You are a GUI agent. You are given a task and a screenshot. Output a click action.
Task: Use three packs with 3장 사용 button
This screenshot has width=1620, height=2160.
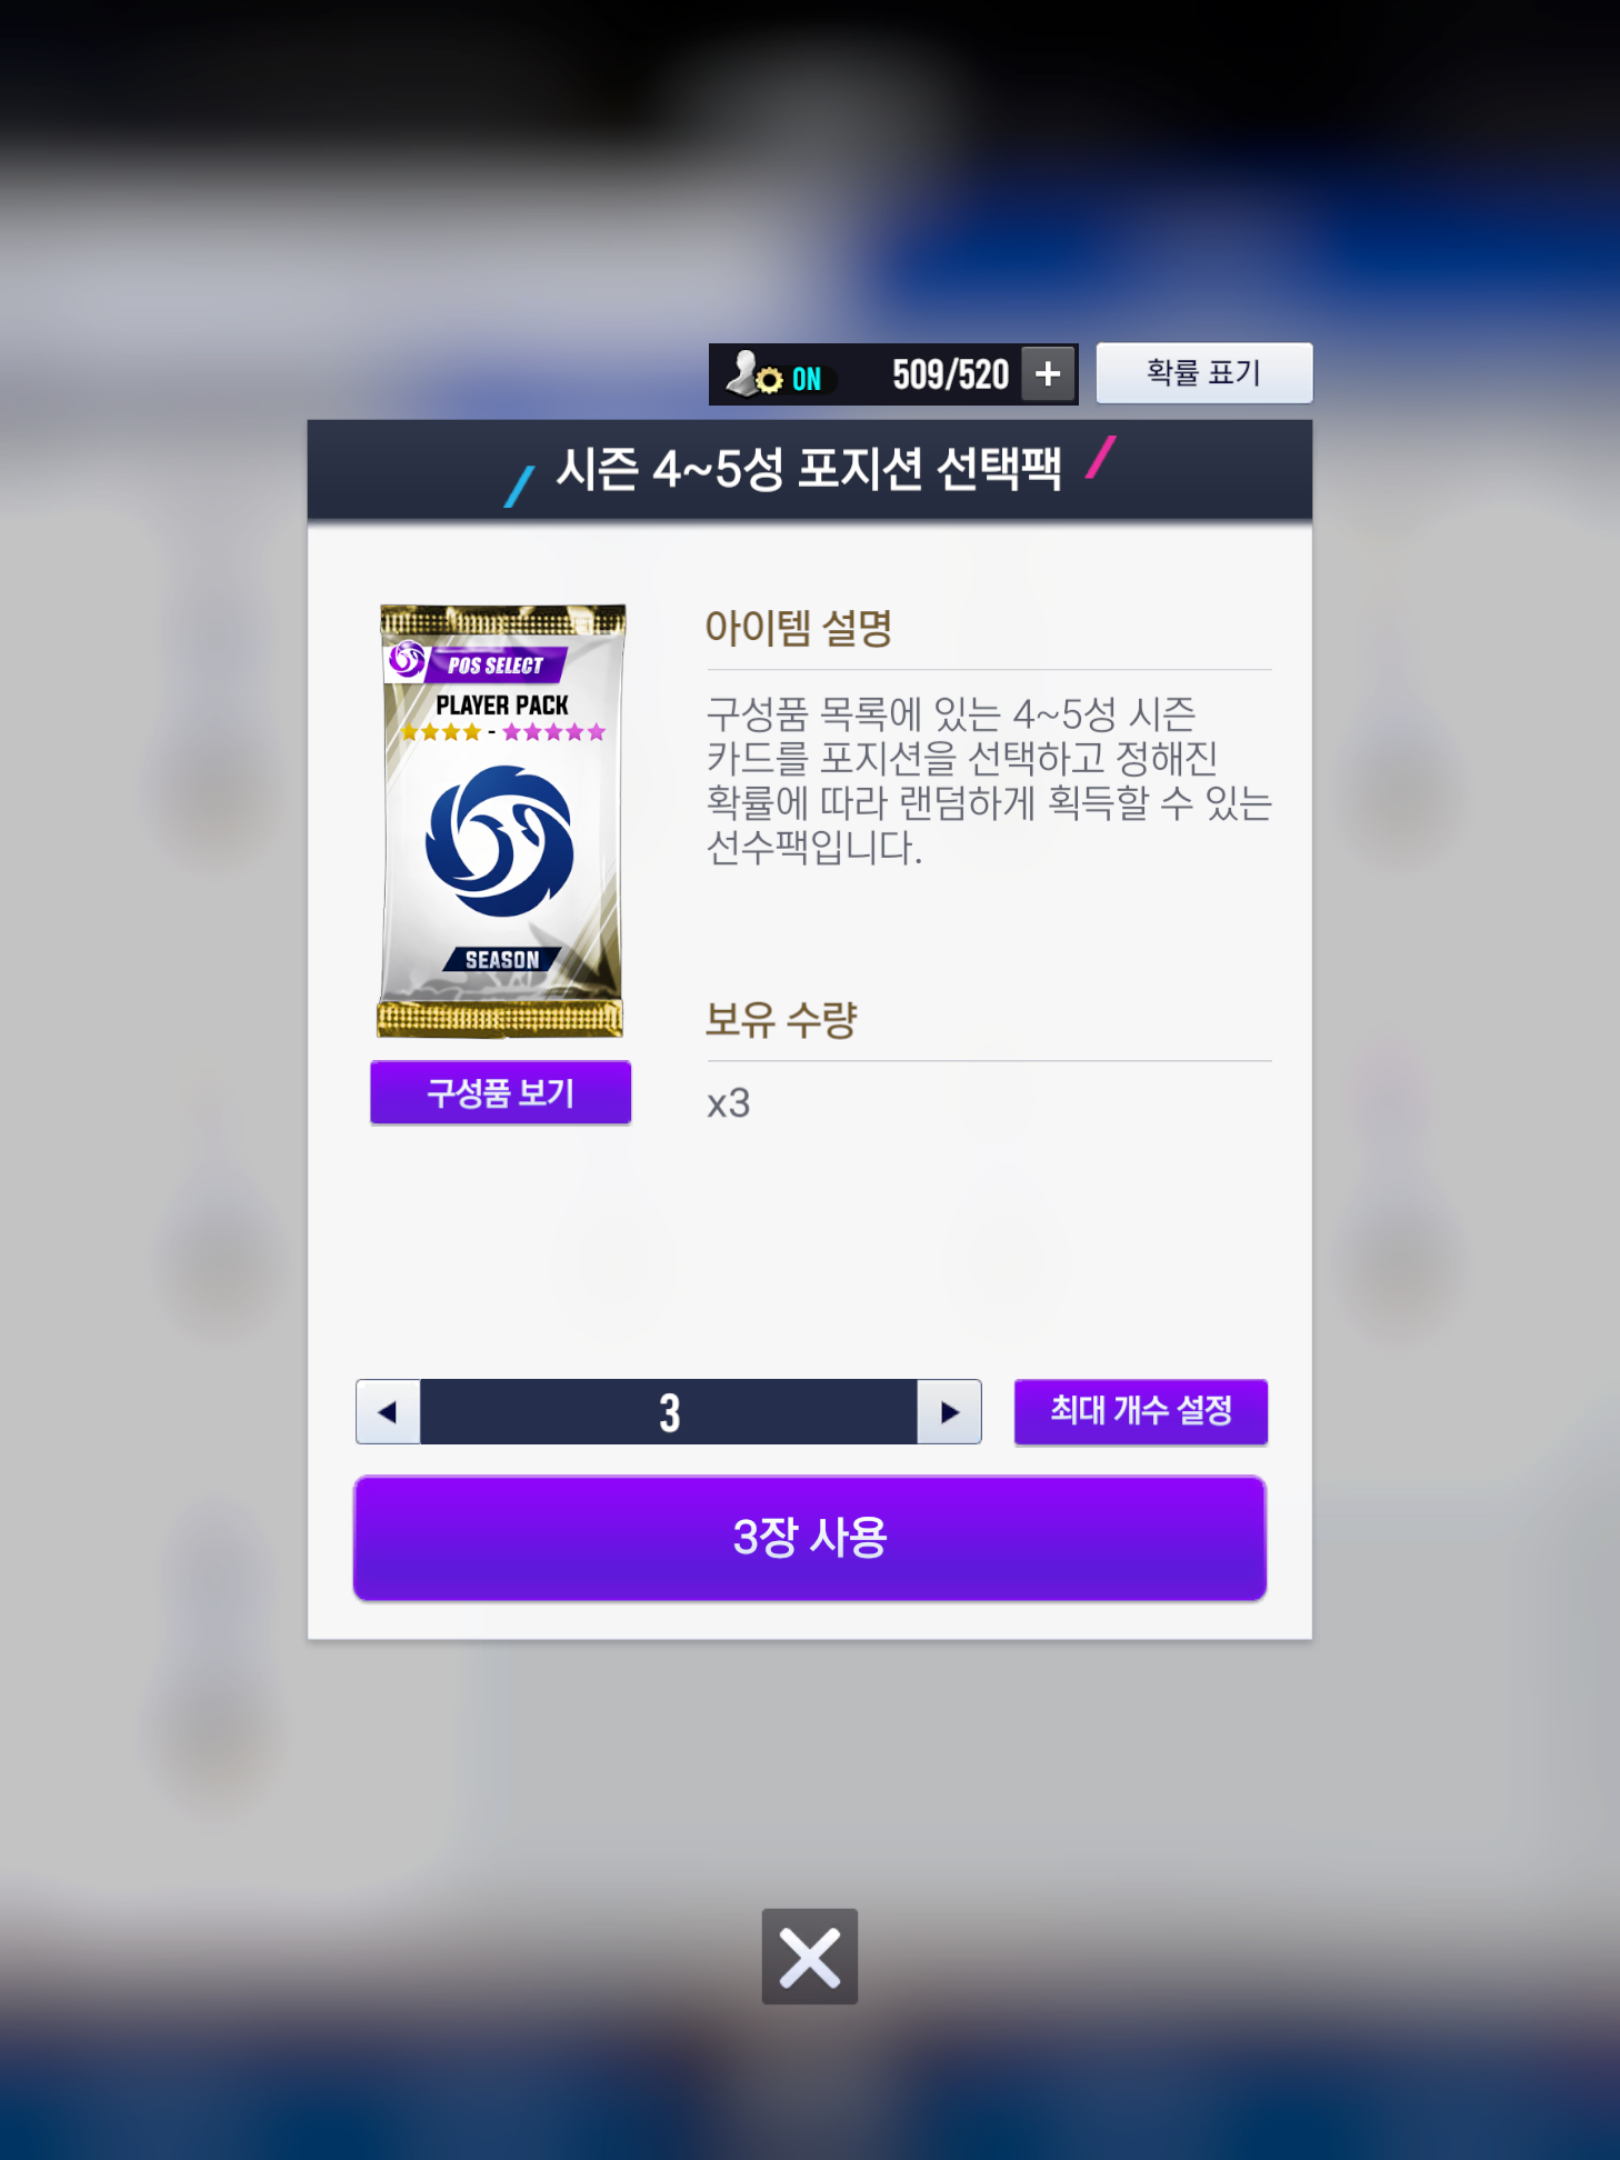810,1538
